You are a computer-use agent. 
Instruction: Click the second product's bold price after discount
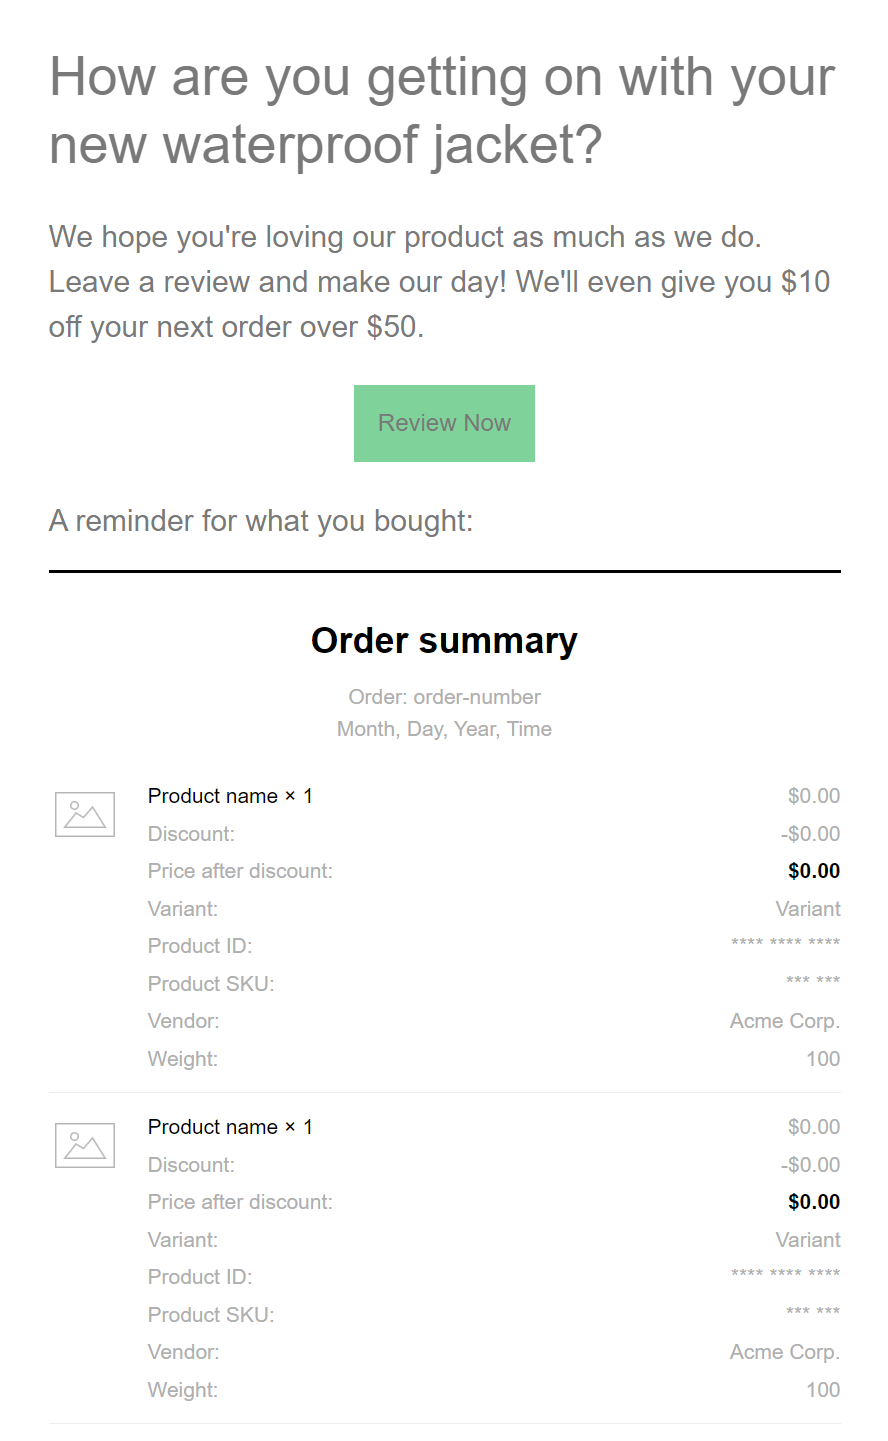[x=814, y=1202]
